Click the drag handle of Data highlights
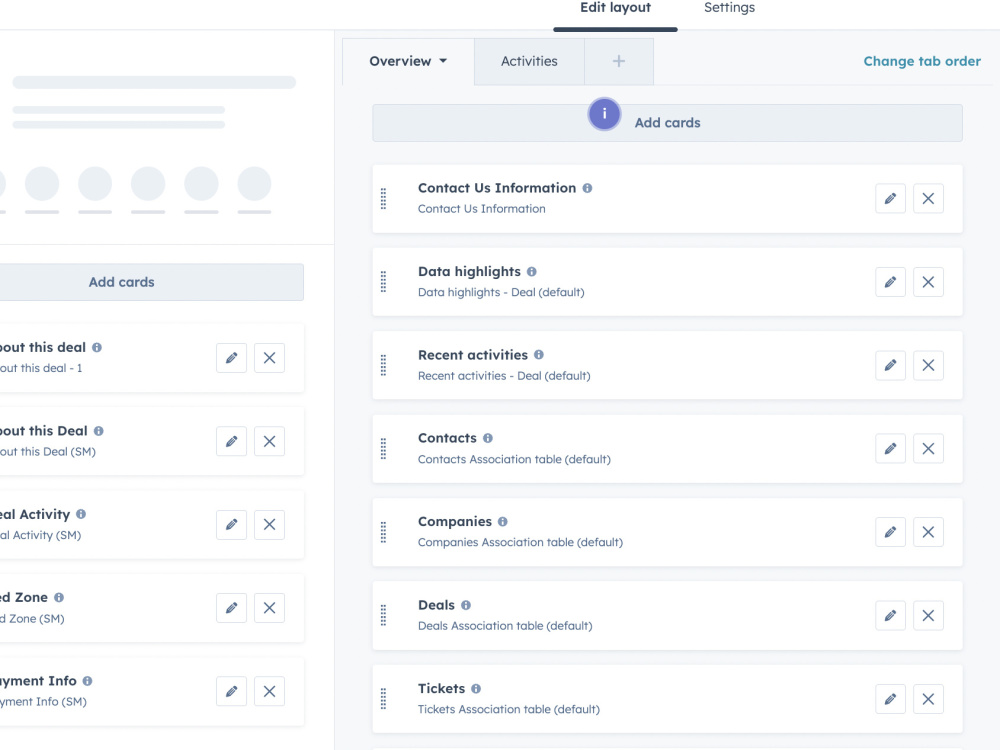Image resolution: width=1000 pixels, height=750 pixels. (383, 282)
